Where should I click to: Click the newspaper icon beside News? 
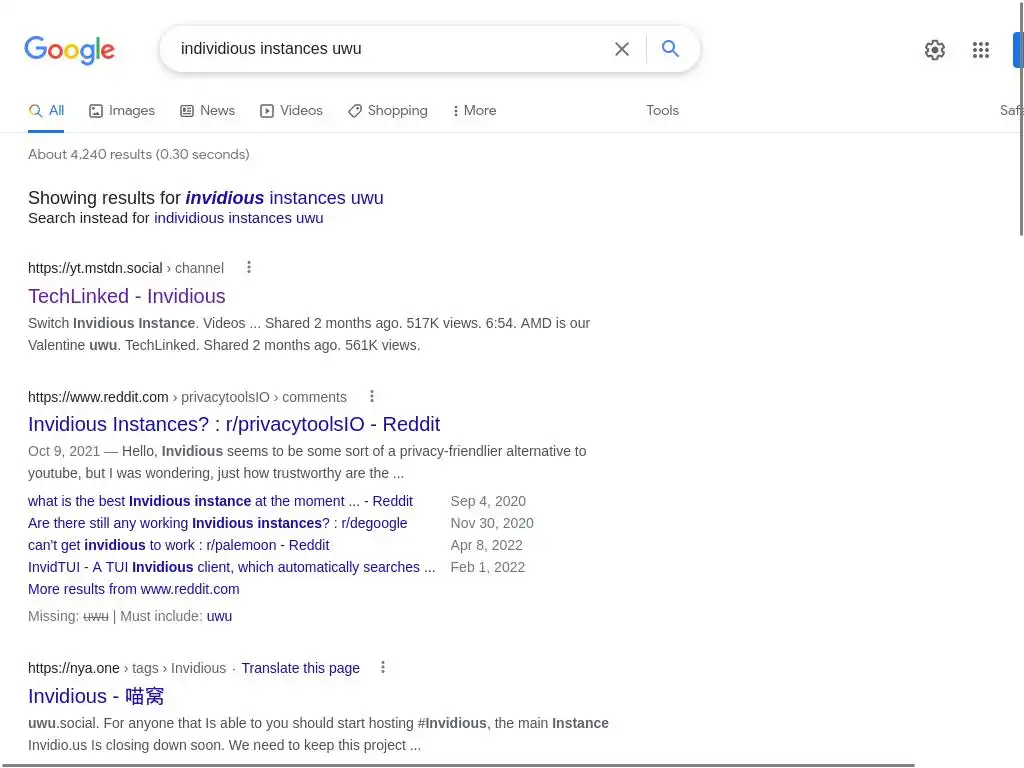pyautogui.click(x=187, y=111)
